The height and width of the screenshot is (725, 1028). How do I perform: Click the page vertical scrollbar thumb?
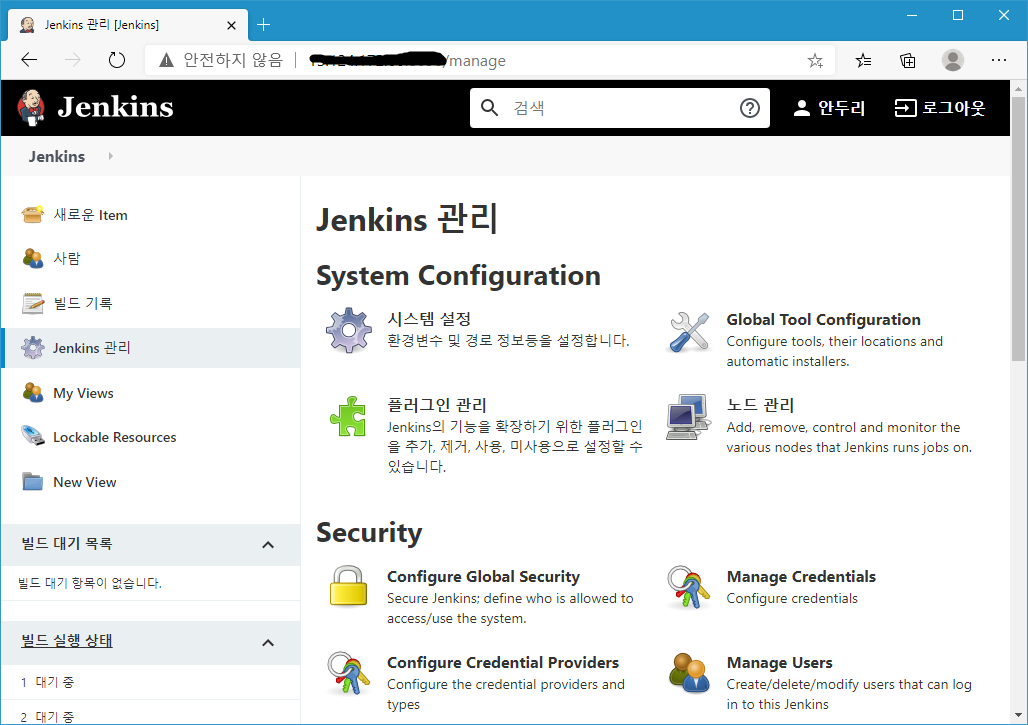point(1018,228)
